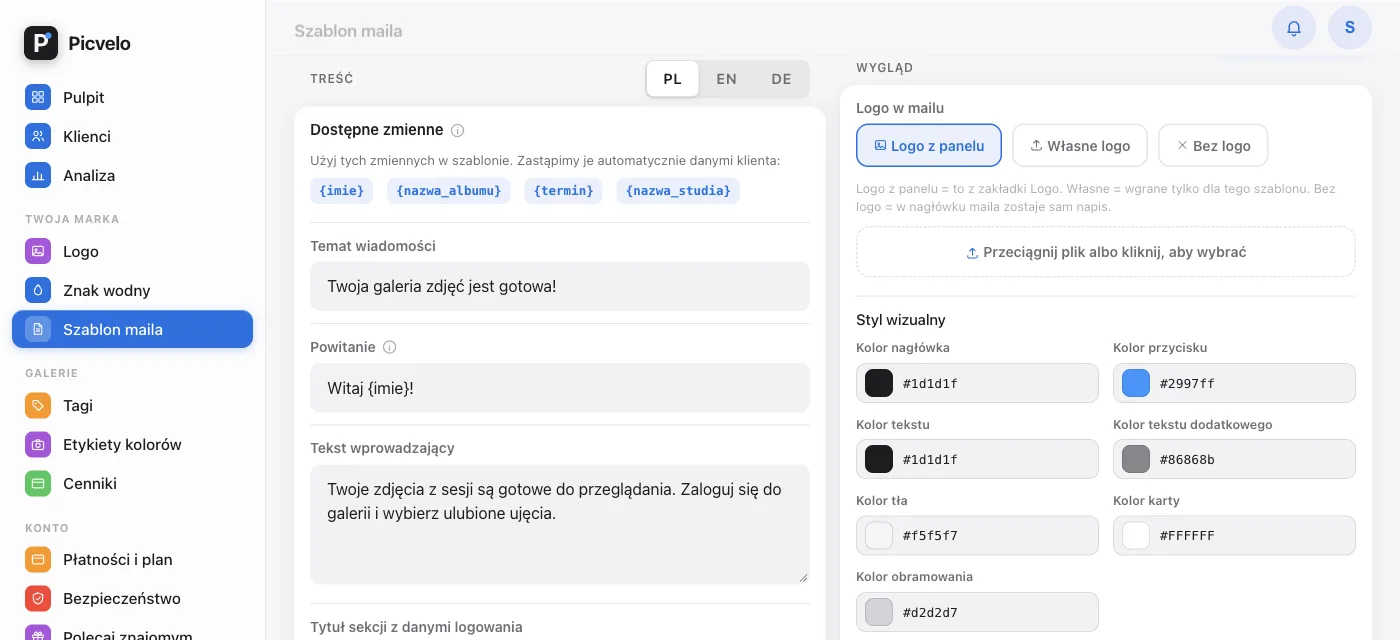Click the Temat wiadomości input field
The height and width of the screenshot is (640, 1400).
pos(560,286)
